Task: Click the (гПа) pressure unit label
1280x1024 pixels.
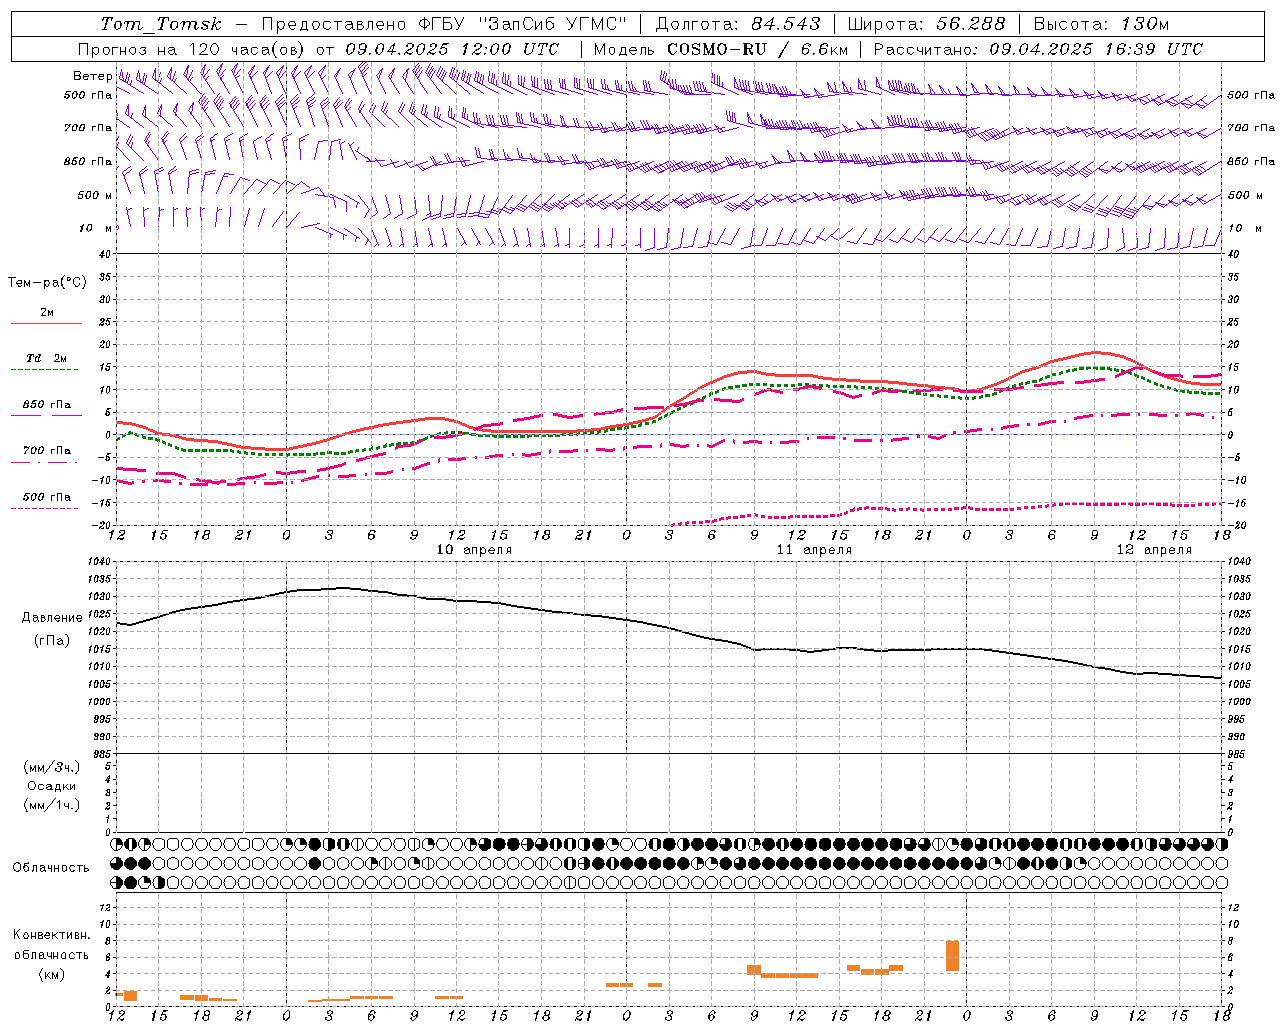Action: tap(52, 641)
